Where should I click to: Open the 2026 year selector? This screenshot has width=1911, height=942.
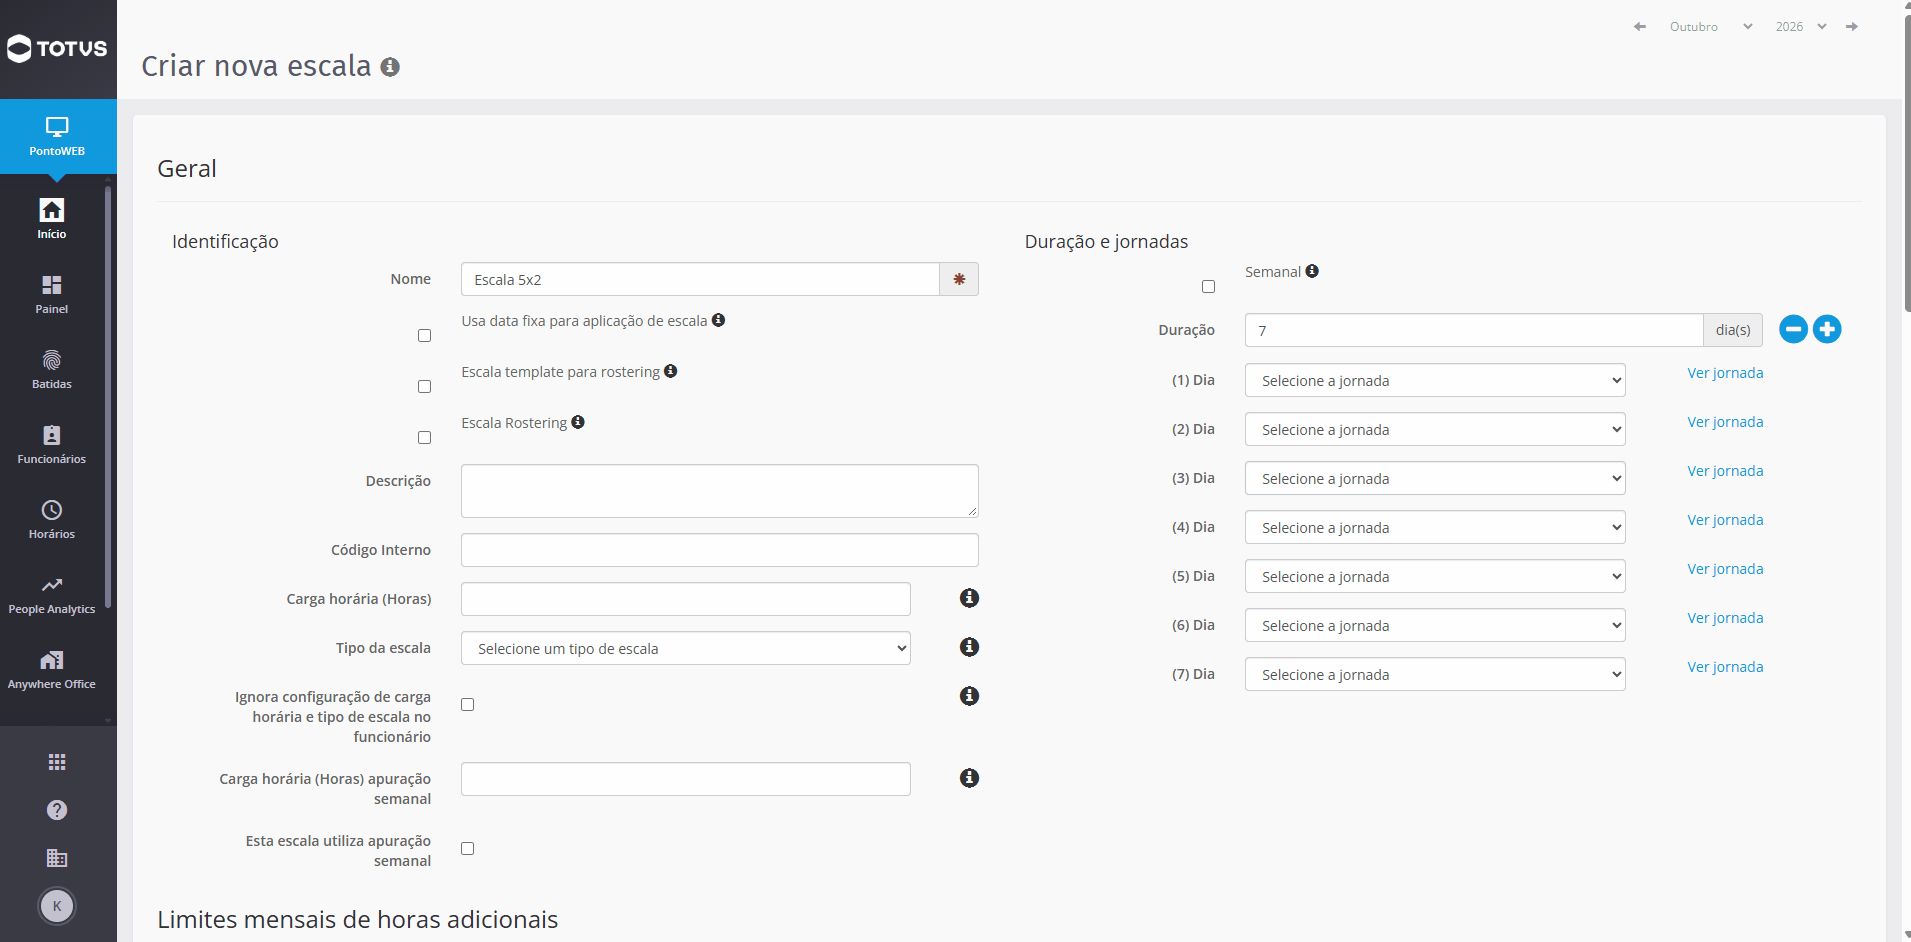pos(1801,27)
